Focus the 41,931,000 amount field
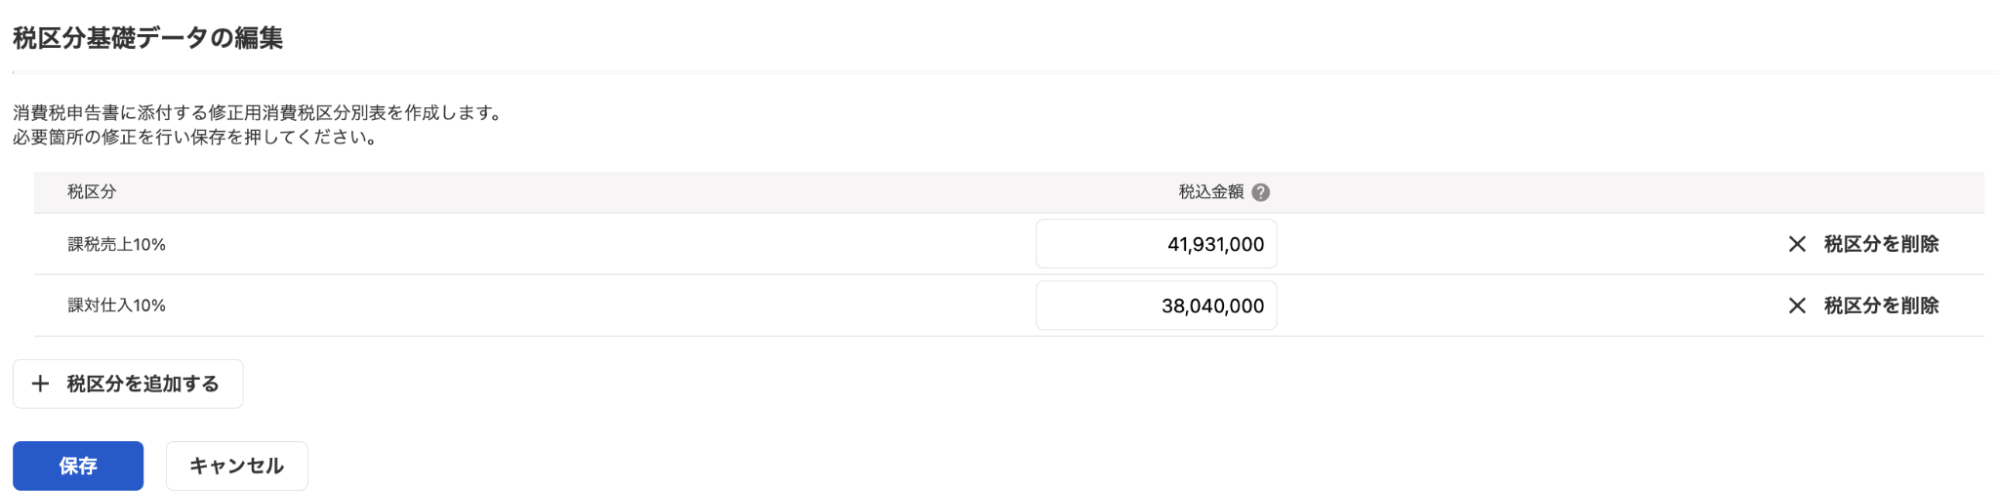1999x502 pixels. click(1156, 244)
